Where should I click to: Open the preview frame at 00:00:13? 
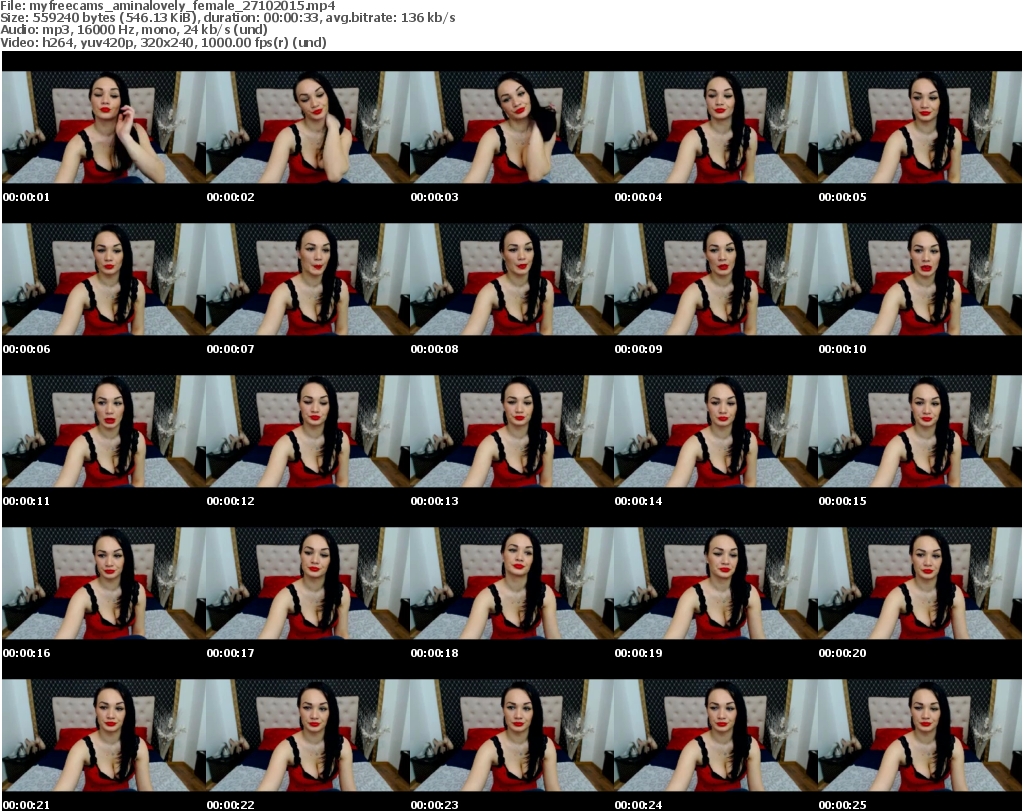pyautogui.click(x=512, y=432)
